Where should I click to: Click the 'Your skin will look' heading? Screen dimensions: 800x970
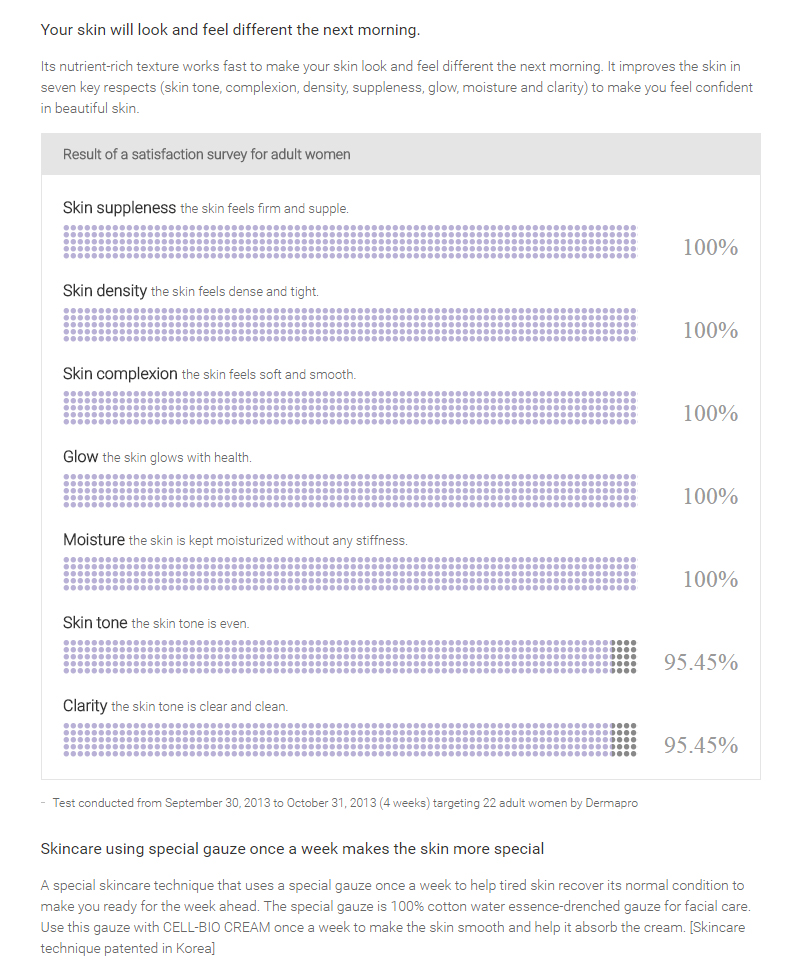pos(230,30)
